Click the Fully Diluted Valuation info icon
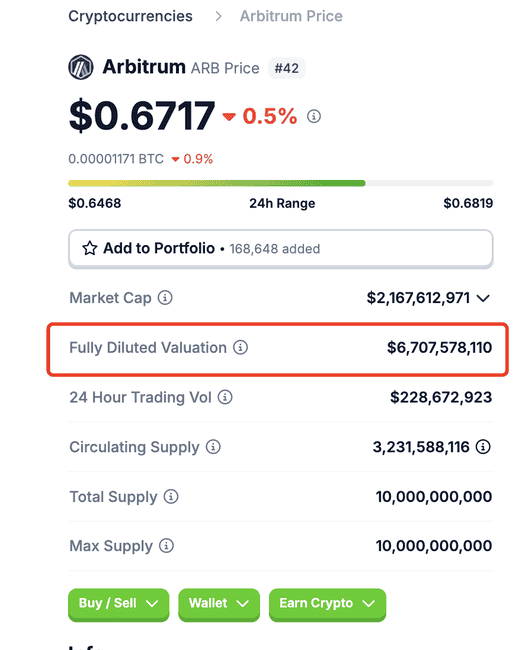The height and width of the screenshot is (650, 519). click(x=240, y=347)
